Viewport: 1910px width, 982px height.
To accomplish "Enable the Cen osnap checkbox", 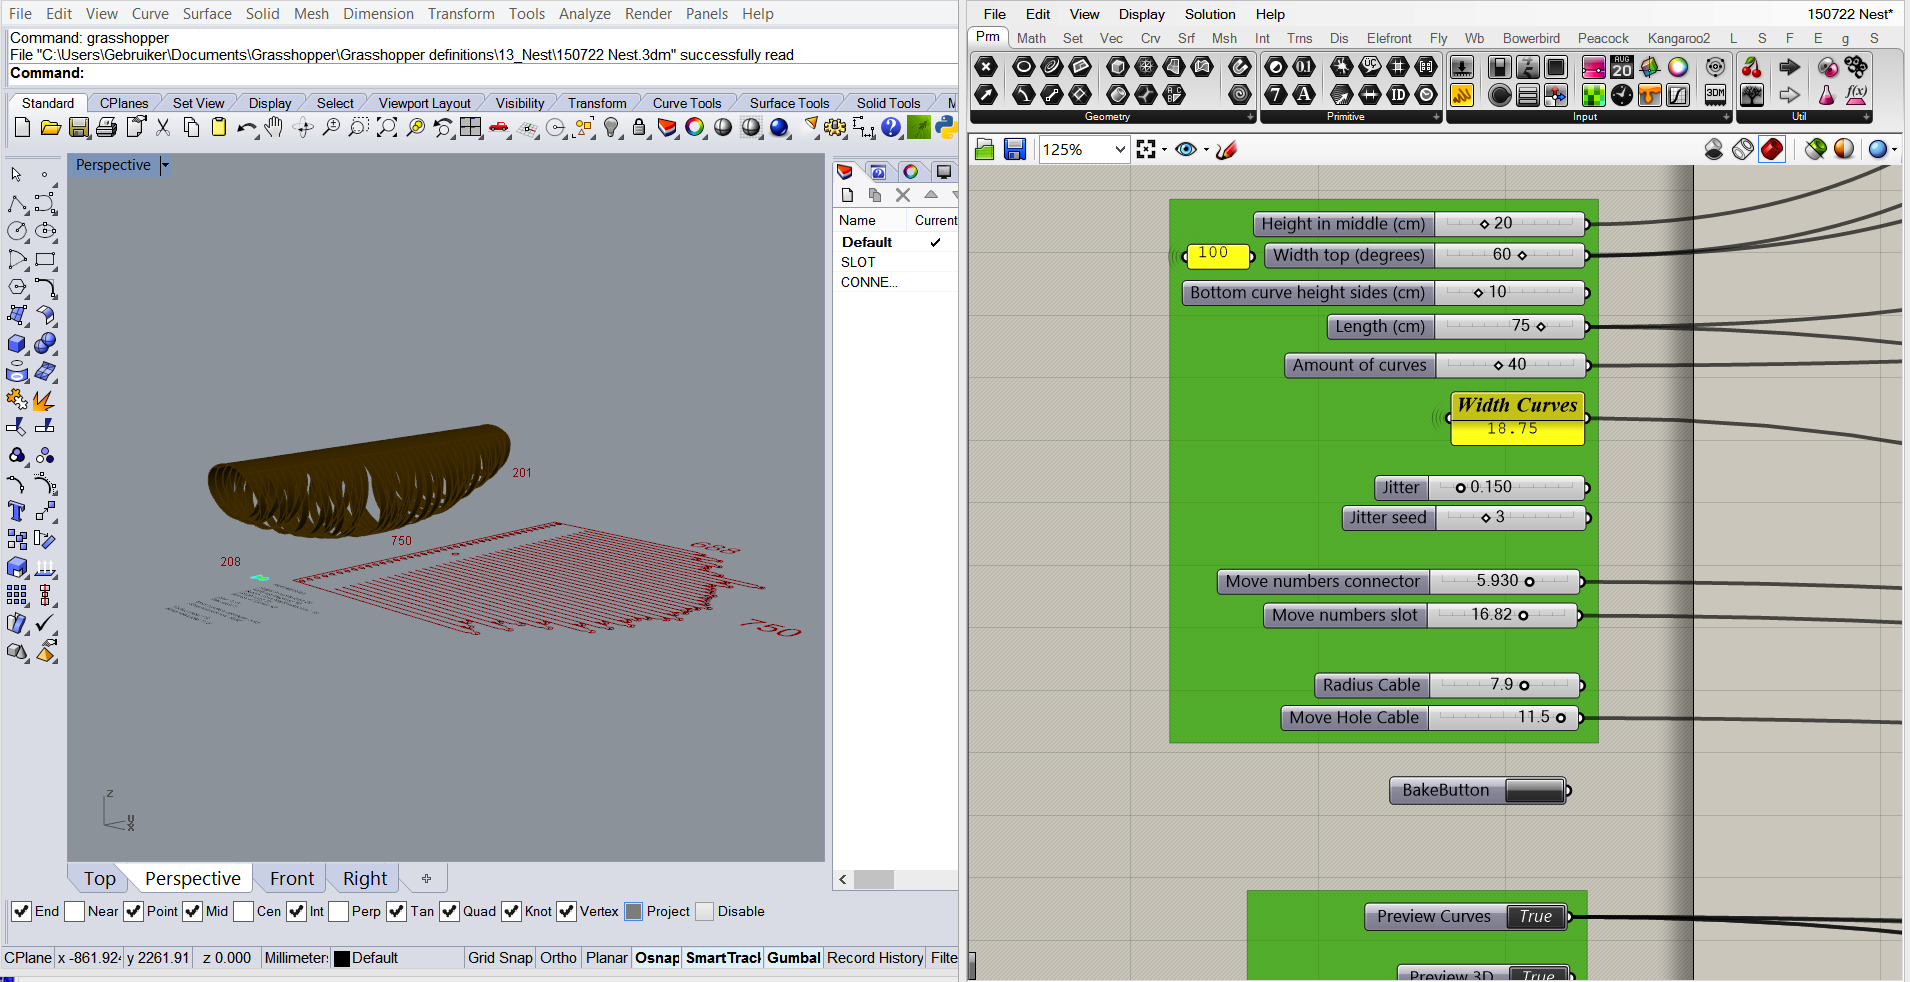I will click(243, 911).
